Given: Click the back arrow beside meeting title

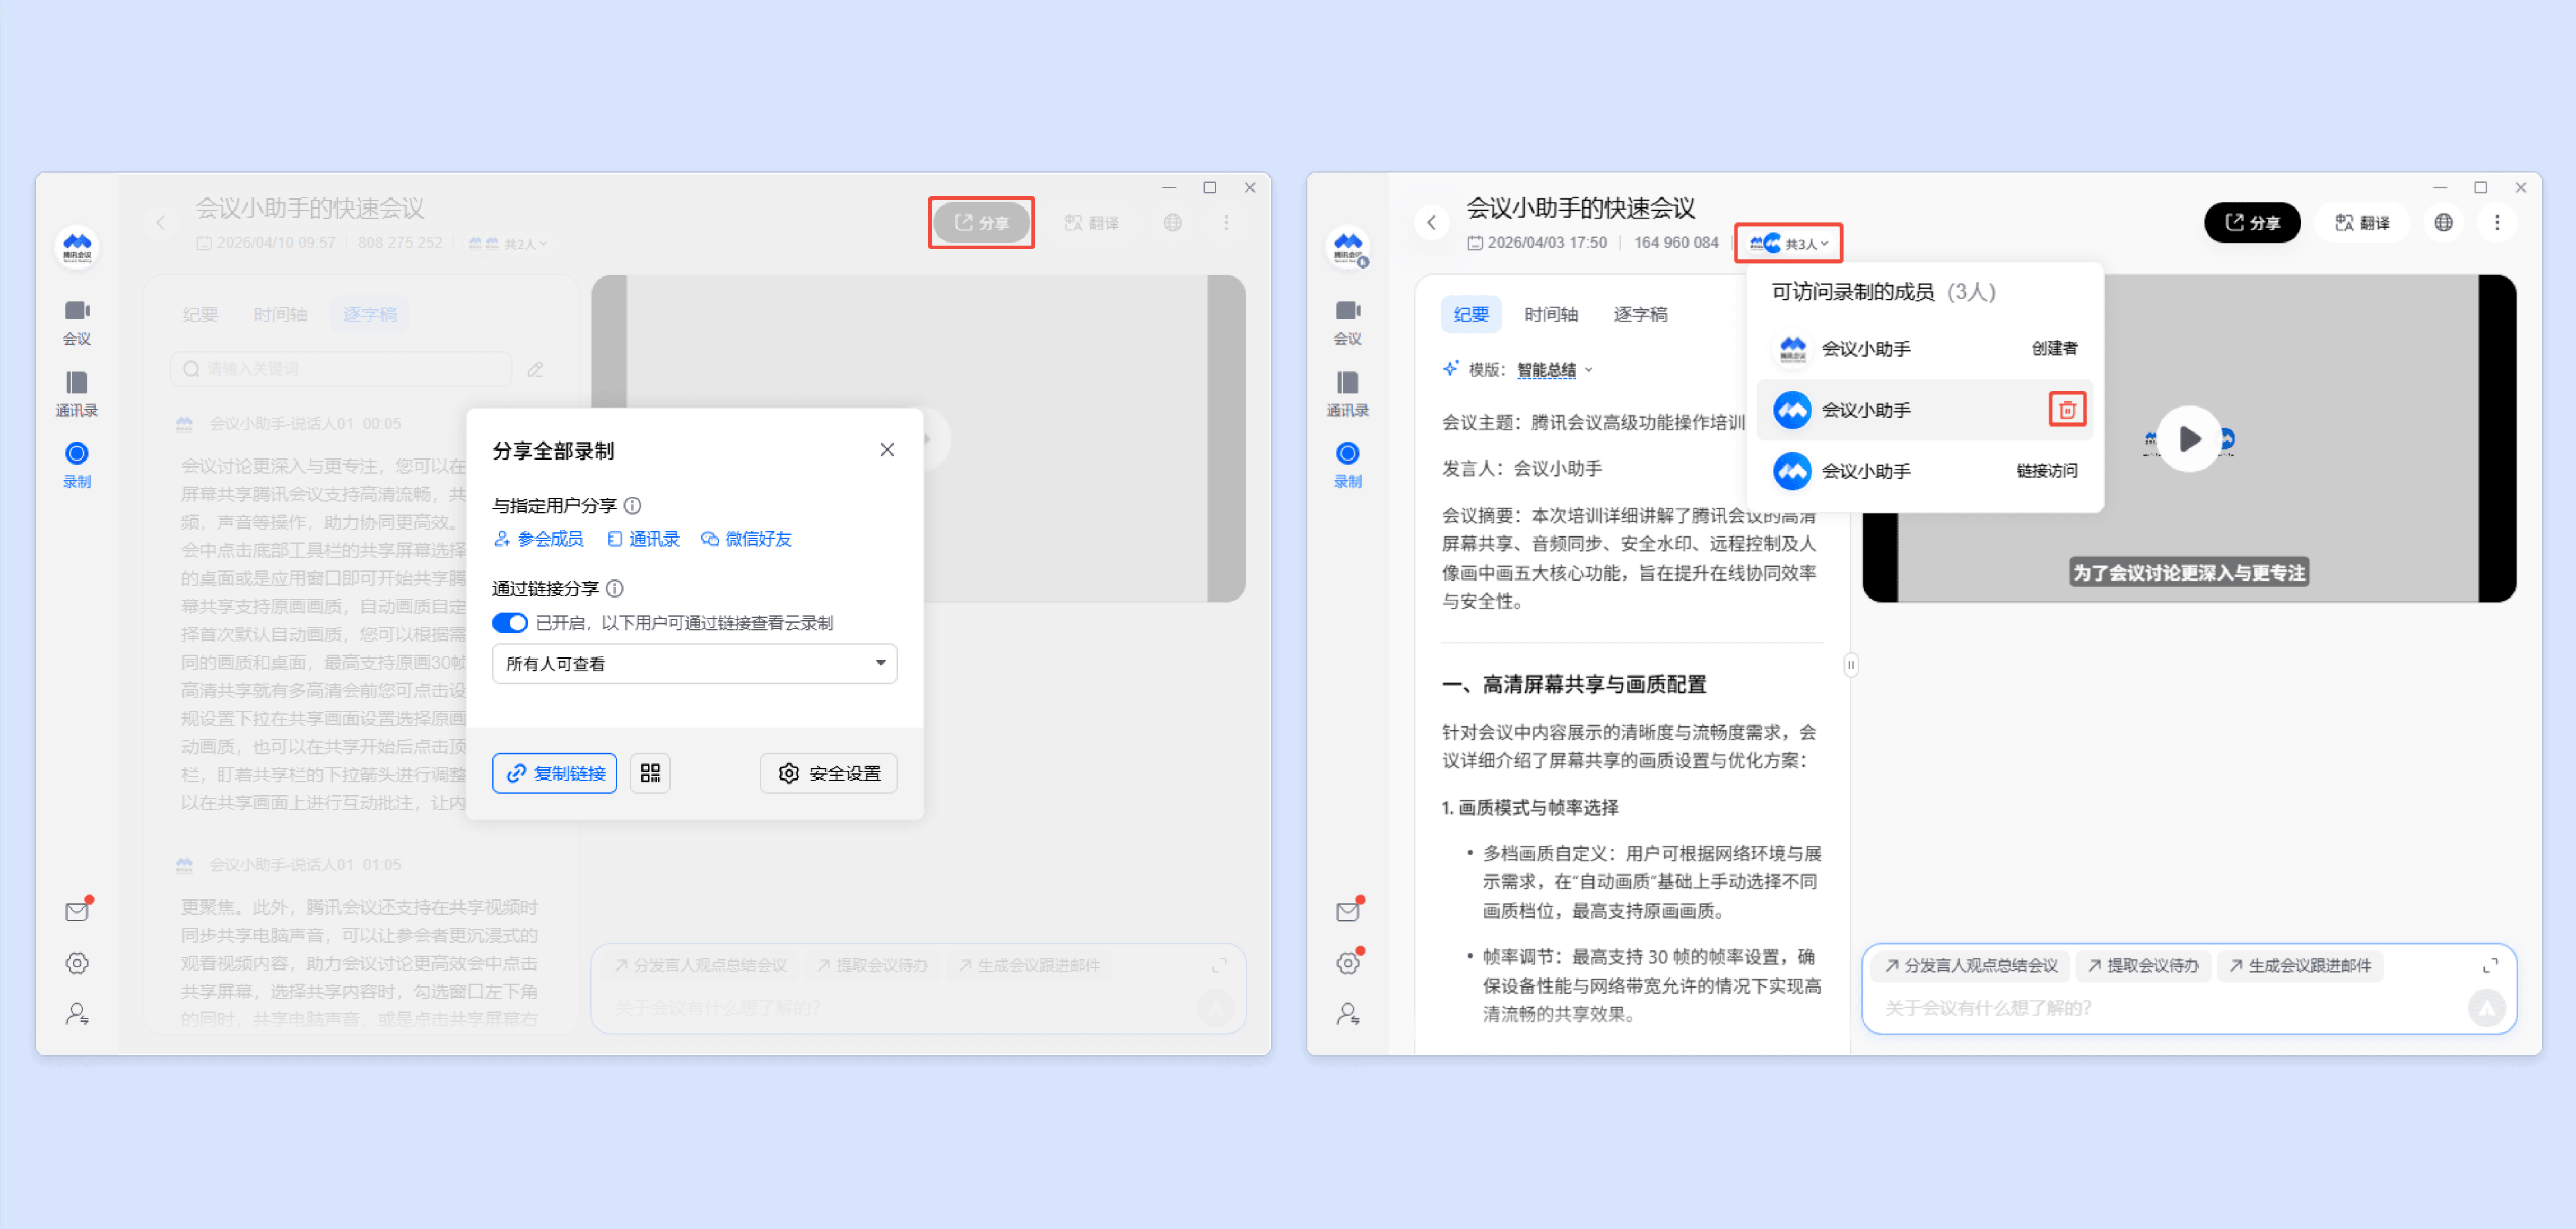Looking at the screenshot, I should click(1431, 222).
